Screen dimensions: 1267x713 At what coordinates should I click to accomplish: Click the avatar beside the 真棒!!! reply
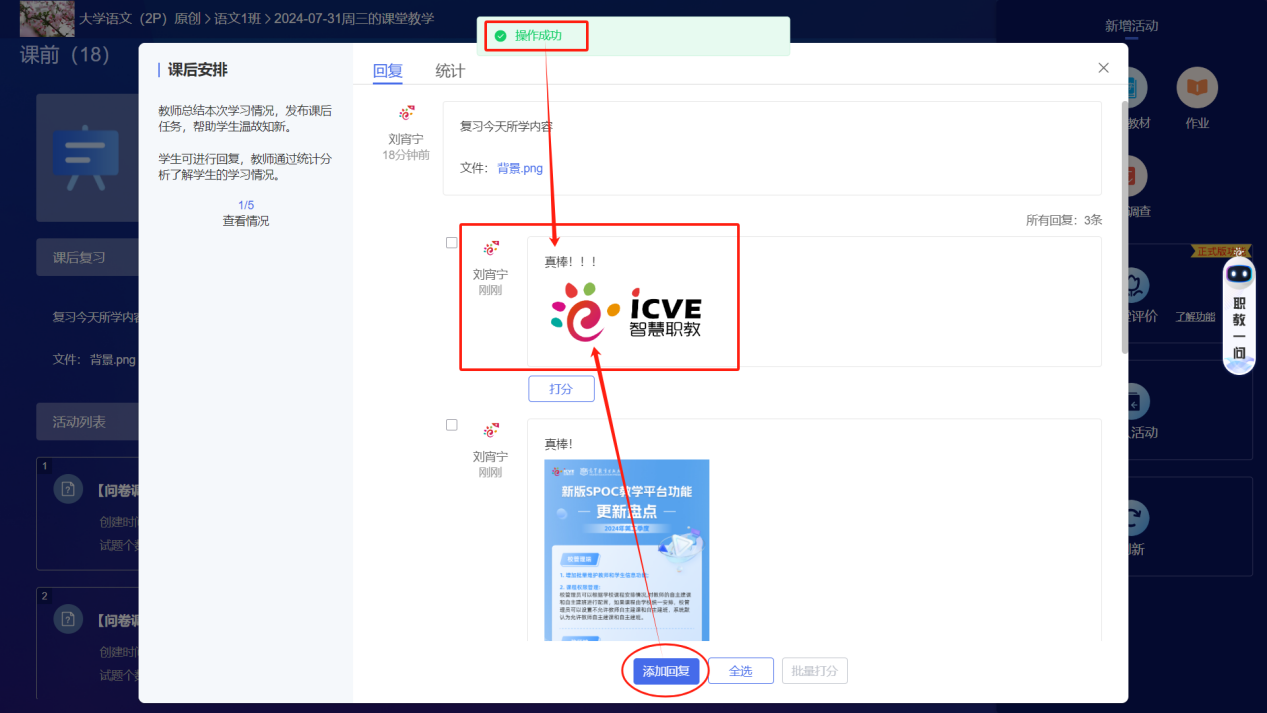pos(490,249)
